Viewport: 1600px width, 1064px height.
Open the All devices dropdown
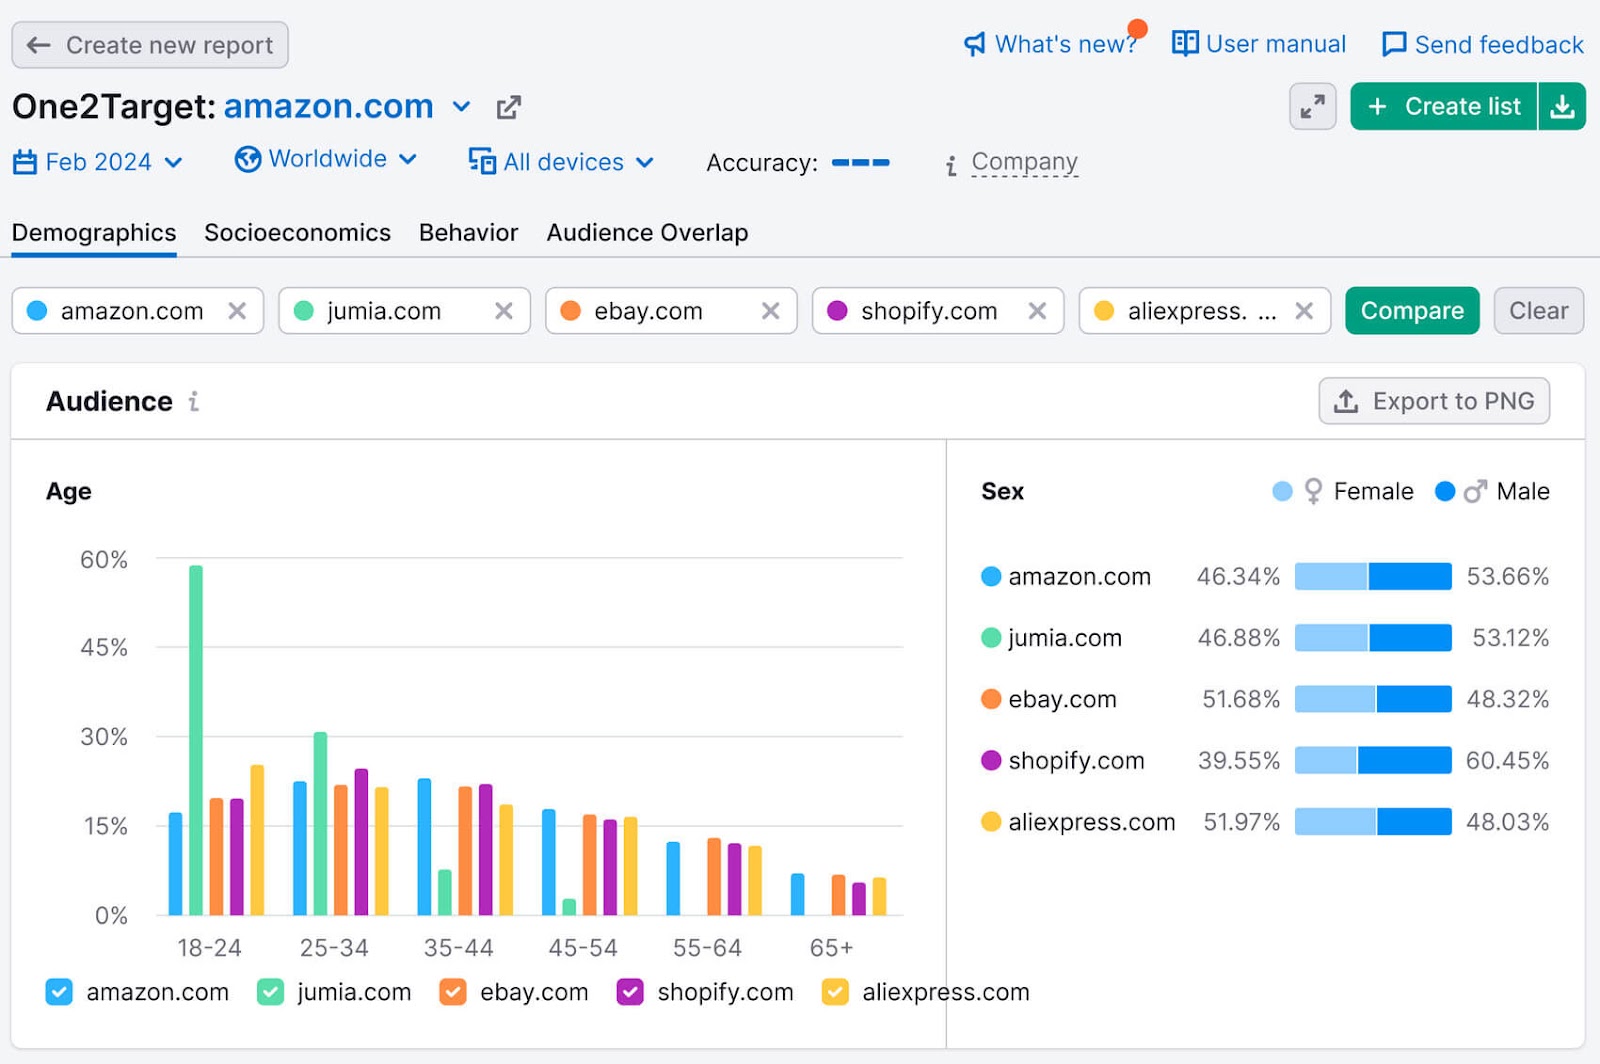(x=560, y=161)
